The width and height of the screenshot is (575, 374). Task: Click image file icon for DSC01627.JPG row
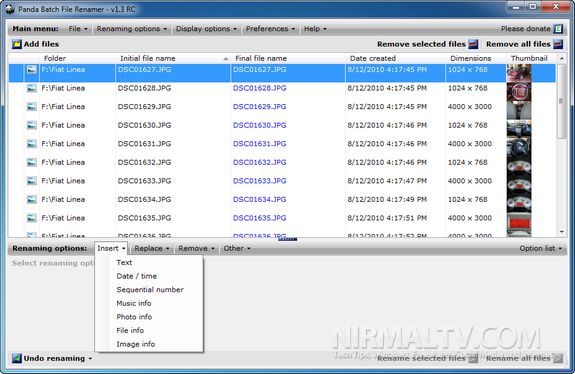pyautogui.click(x=32, y=69)
